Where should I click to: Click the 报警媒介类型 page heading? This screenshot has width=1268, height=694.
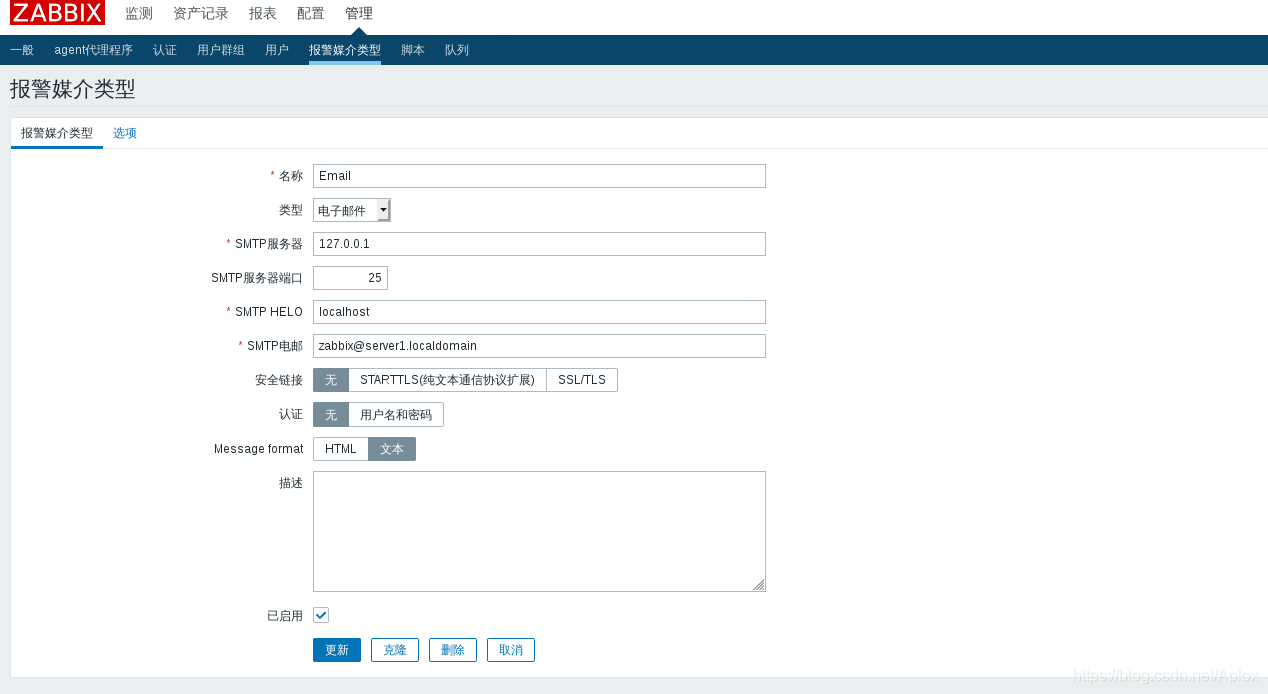tap(73, 89)
